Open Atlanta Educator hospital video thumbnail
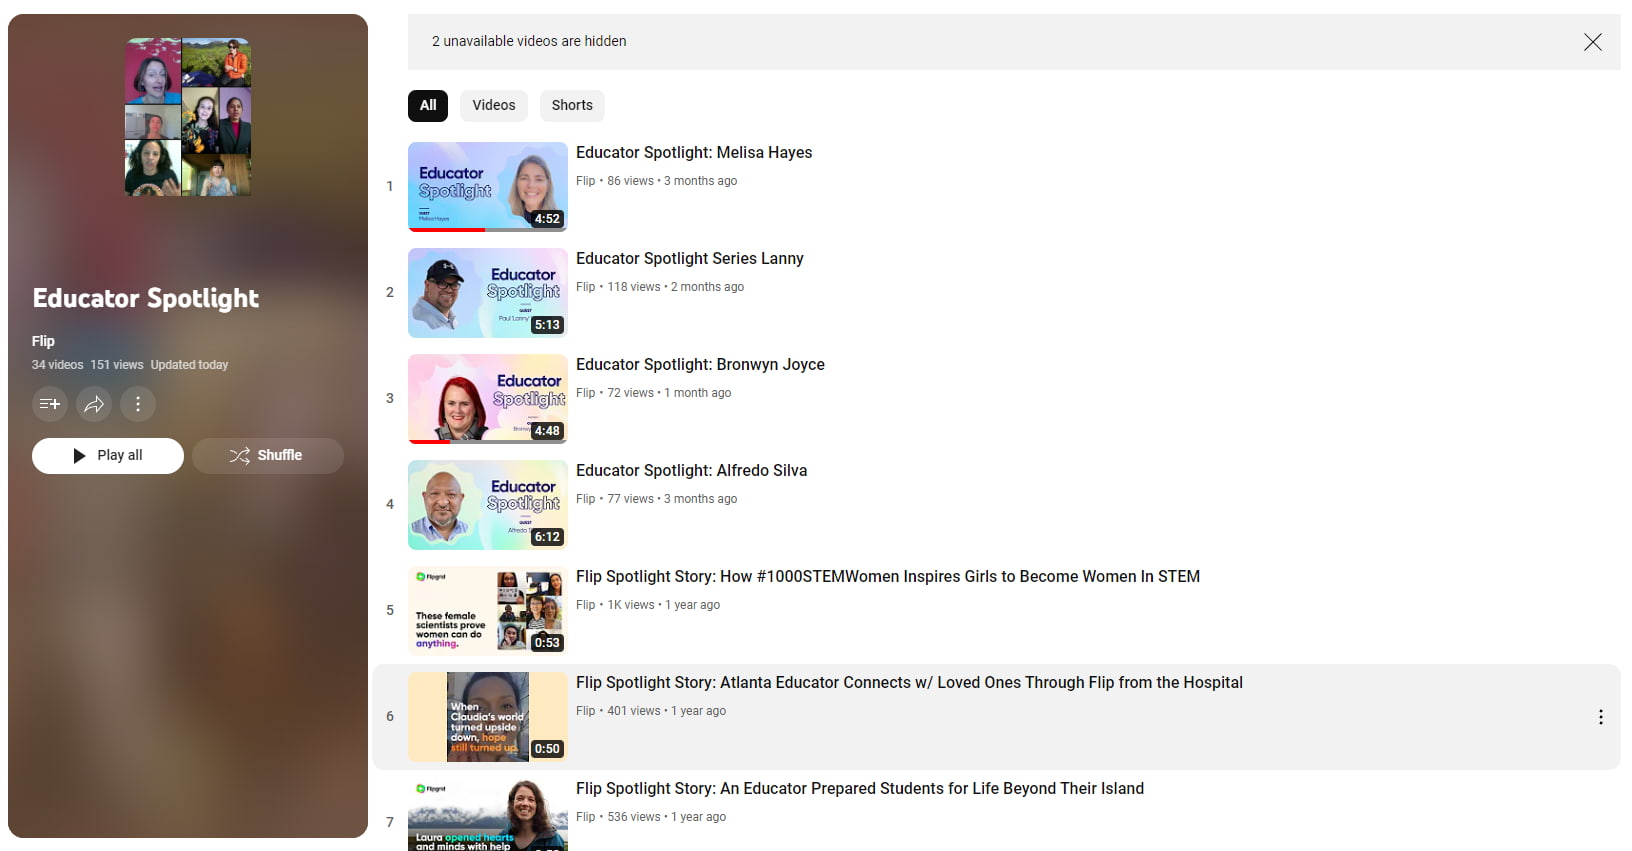1632x851 pixels. tap(488, 717)
